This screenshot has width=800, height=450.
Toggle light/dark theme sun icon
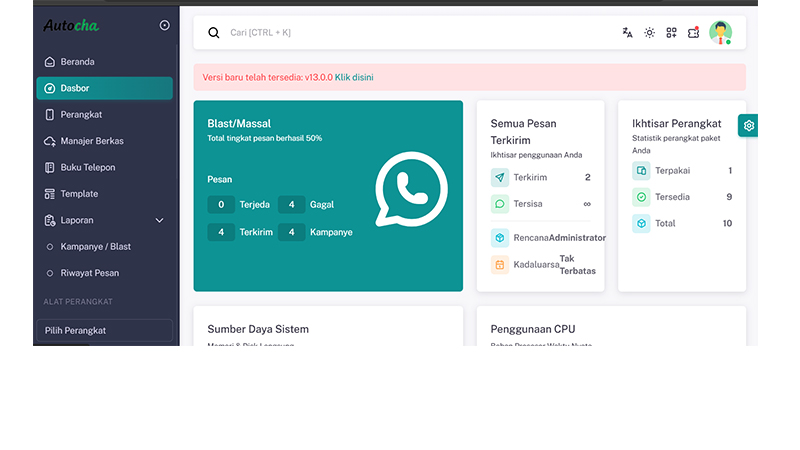pos(649,33)
